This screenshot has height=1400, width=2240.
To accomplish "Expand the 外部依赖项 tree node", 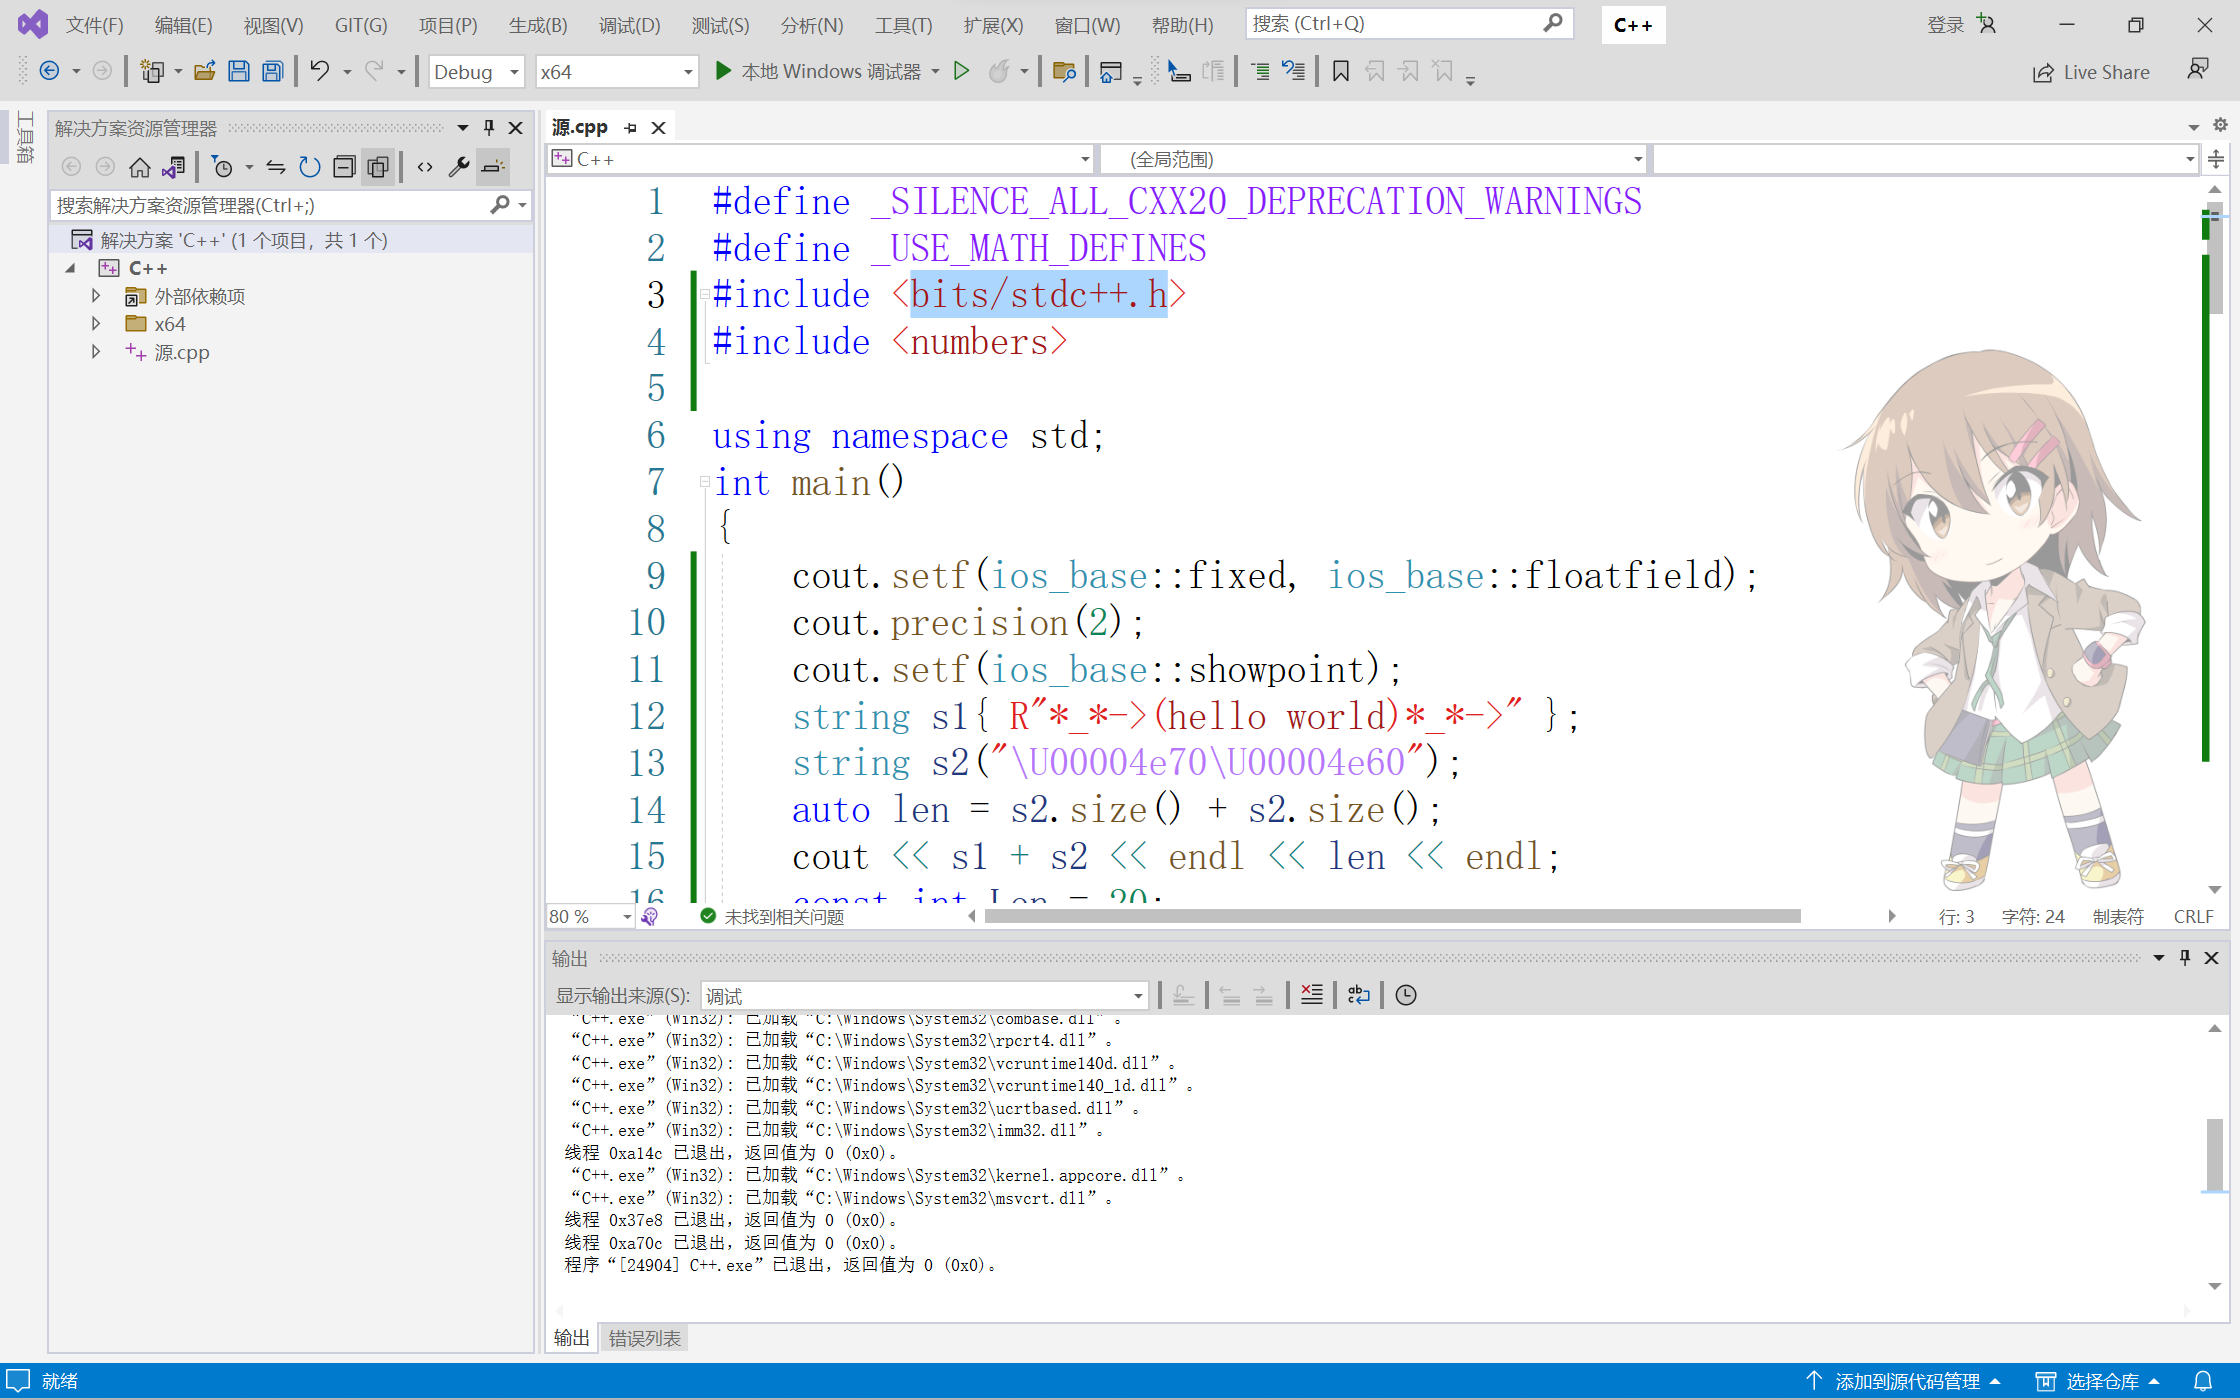I will (96, 296).
